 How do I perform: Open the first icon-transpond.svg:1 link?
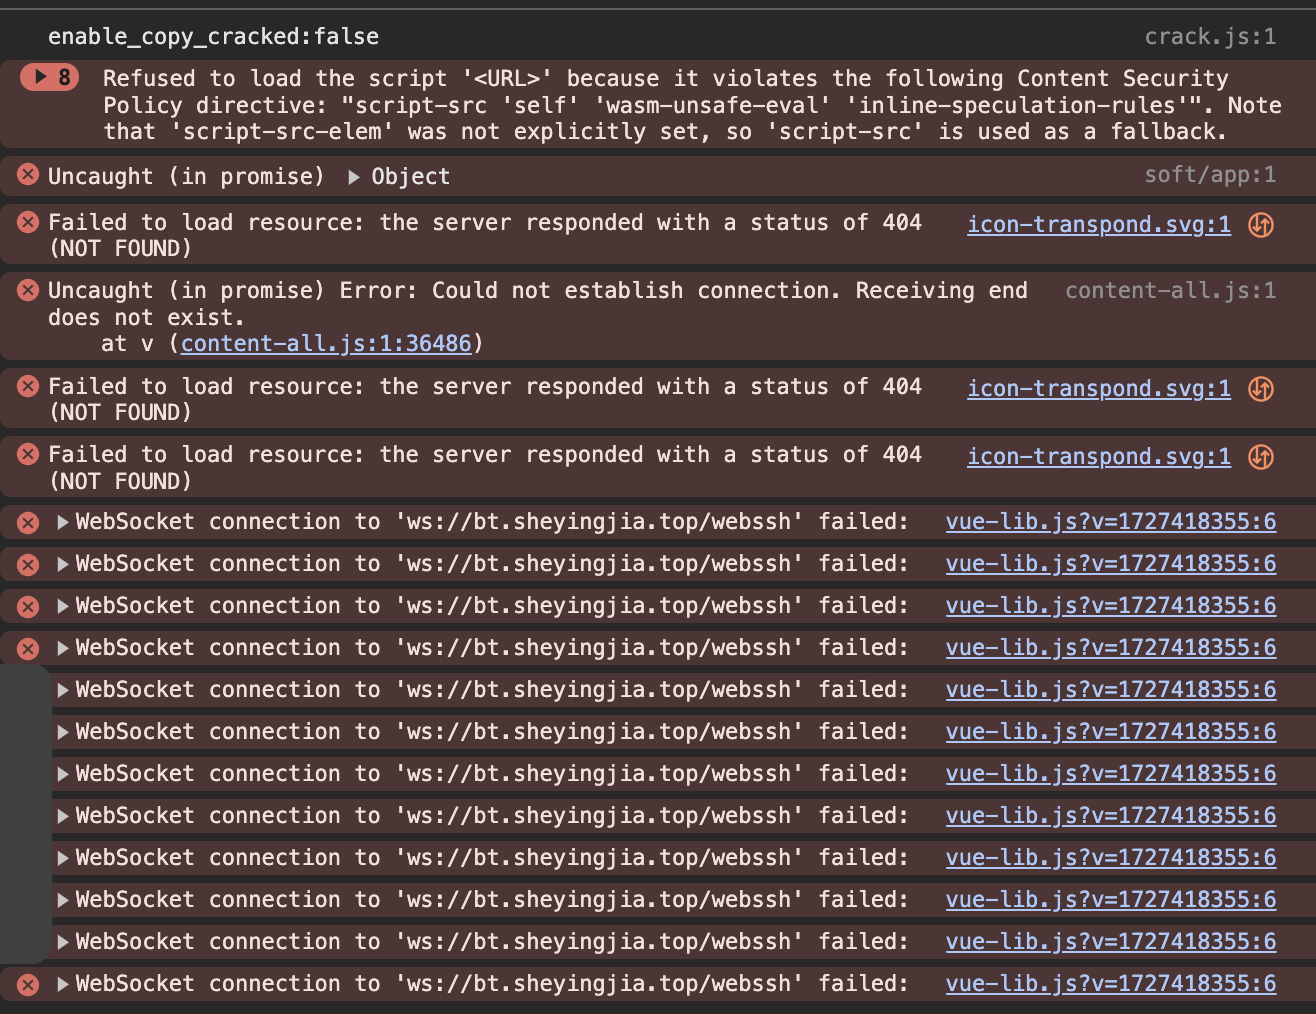point(1098,224)
